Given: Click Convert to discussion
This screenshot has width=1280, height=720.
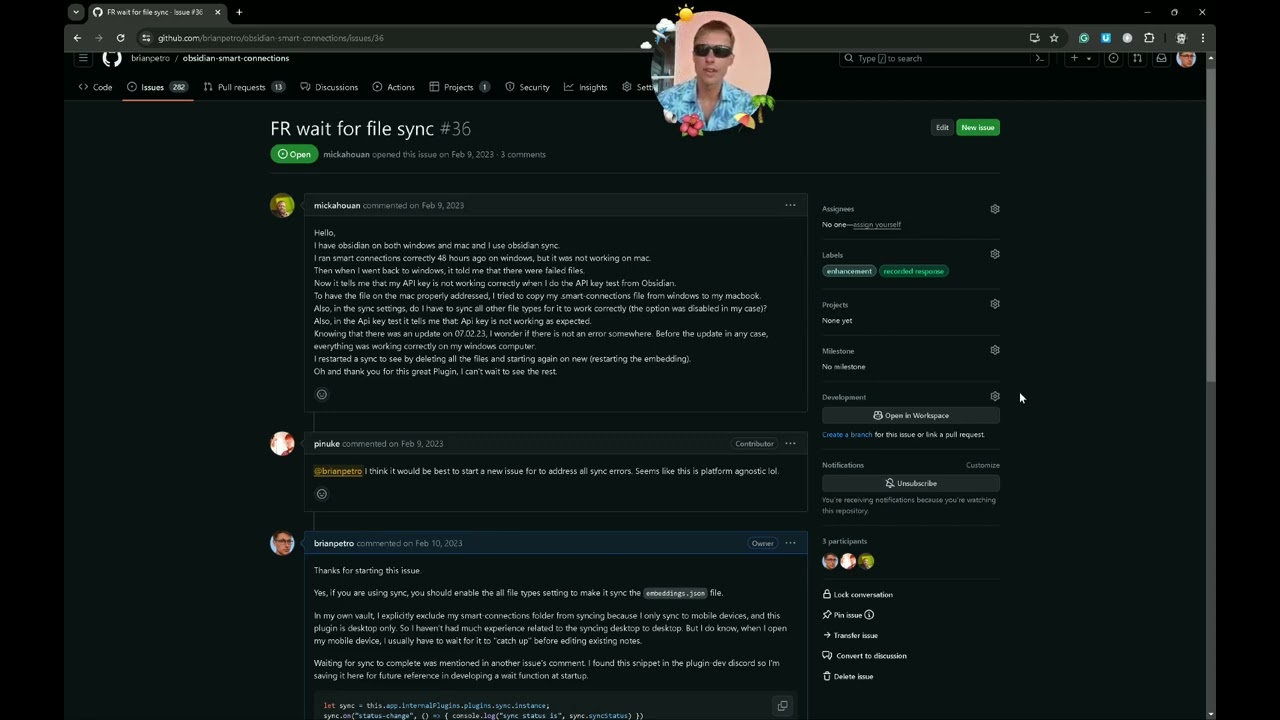Looking at the screenshot, I should (864, 656).
